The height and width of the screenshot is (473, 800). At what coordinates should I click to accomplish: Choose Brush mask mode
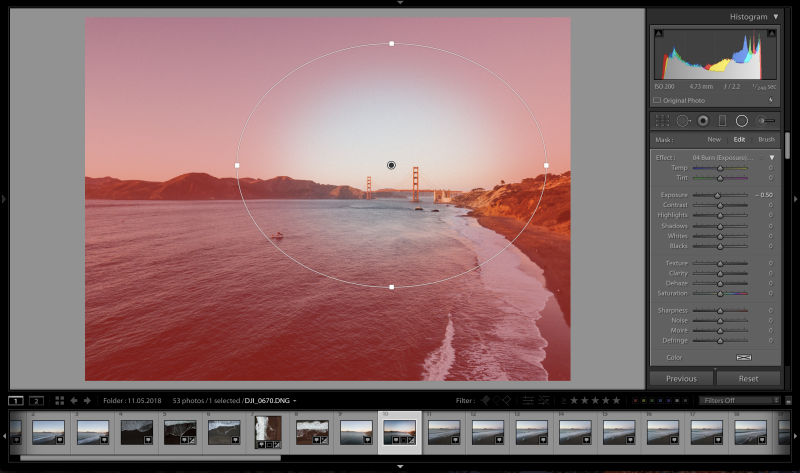766,139
